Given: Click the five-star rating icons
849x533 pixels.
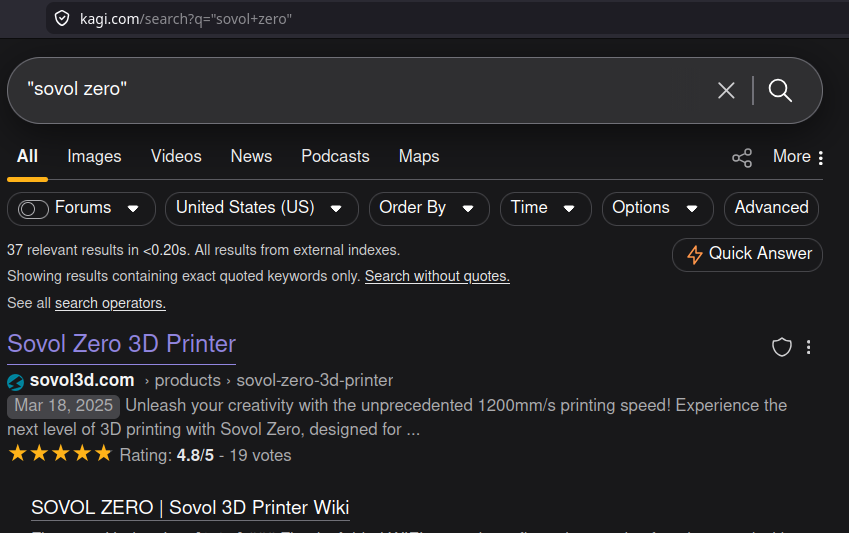Looking at the screenshot, I should click(x=60, y=453).
